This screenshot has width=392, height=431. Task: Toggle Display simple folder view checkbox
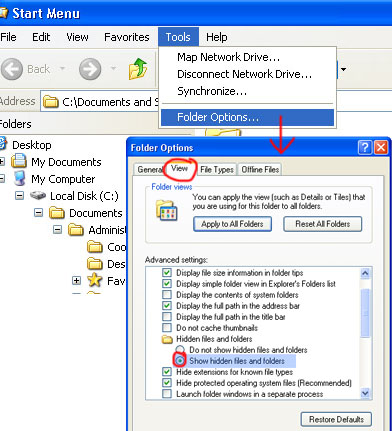coord(167,284)
